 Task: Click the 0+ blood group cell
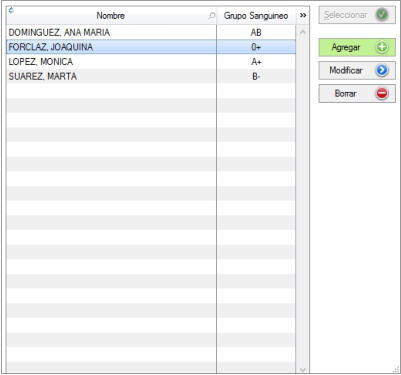coord(256,47)
